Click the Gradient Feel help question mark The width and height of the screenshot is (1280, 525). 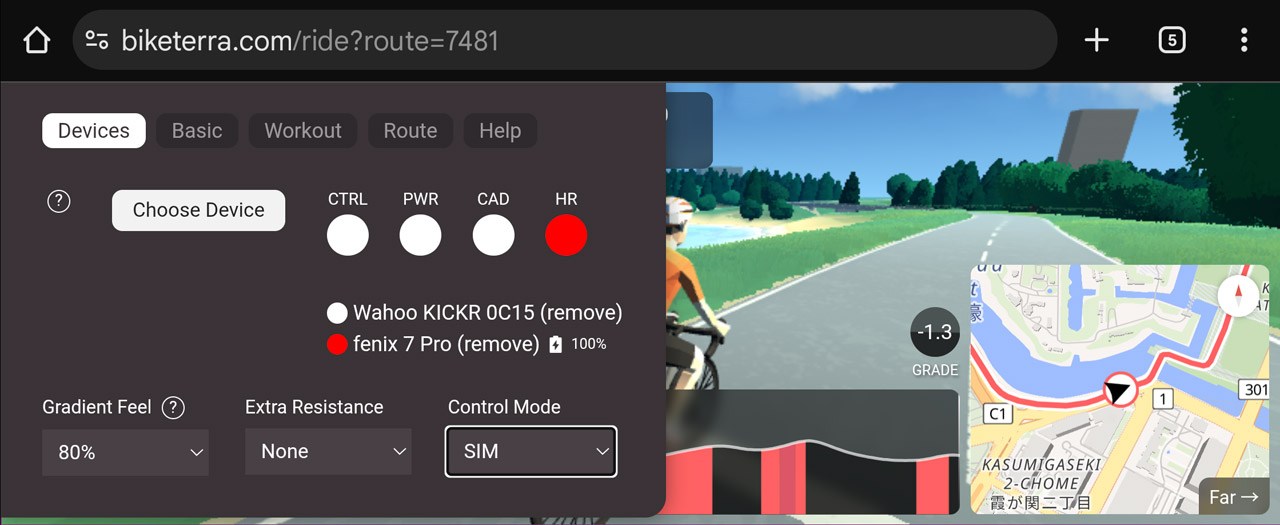pos(173,407)
